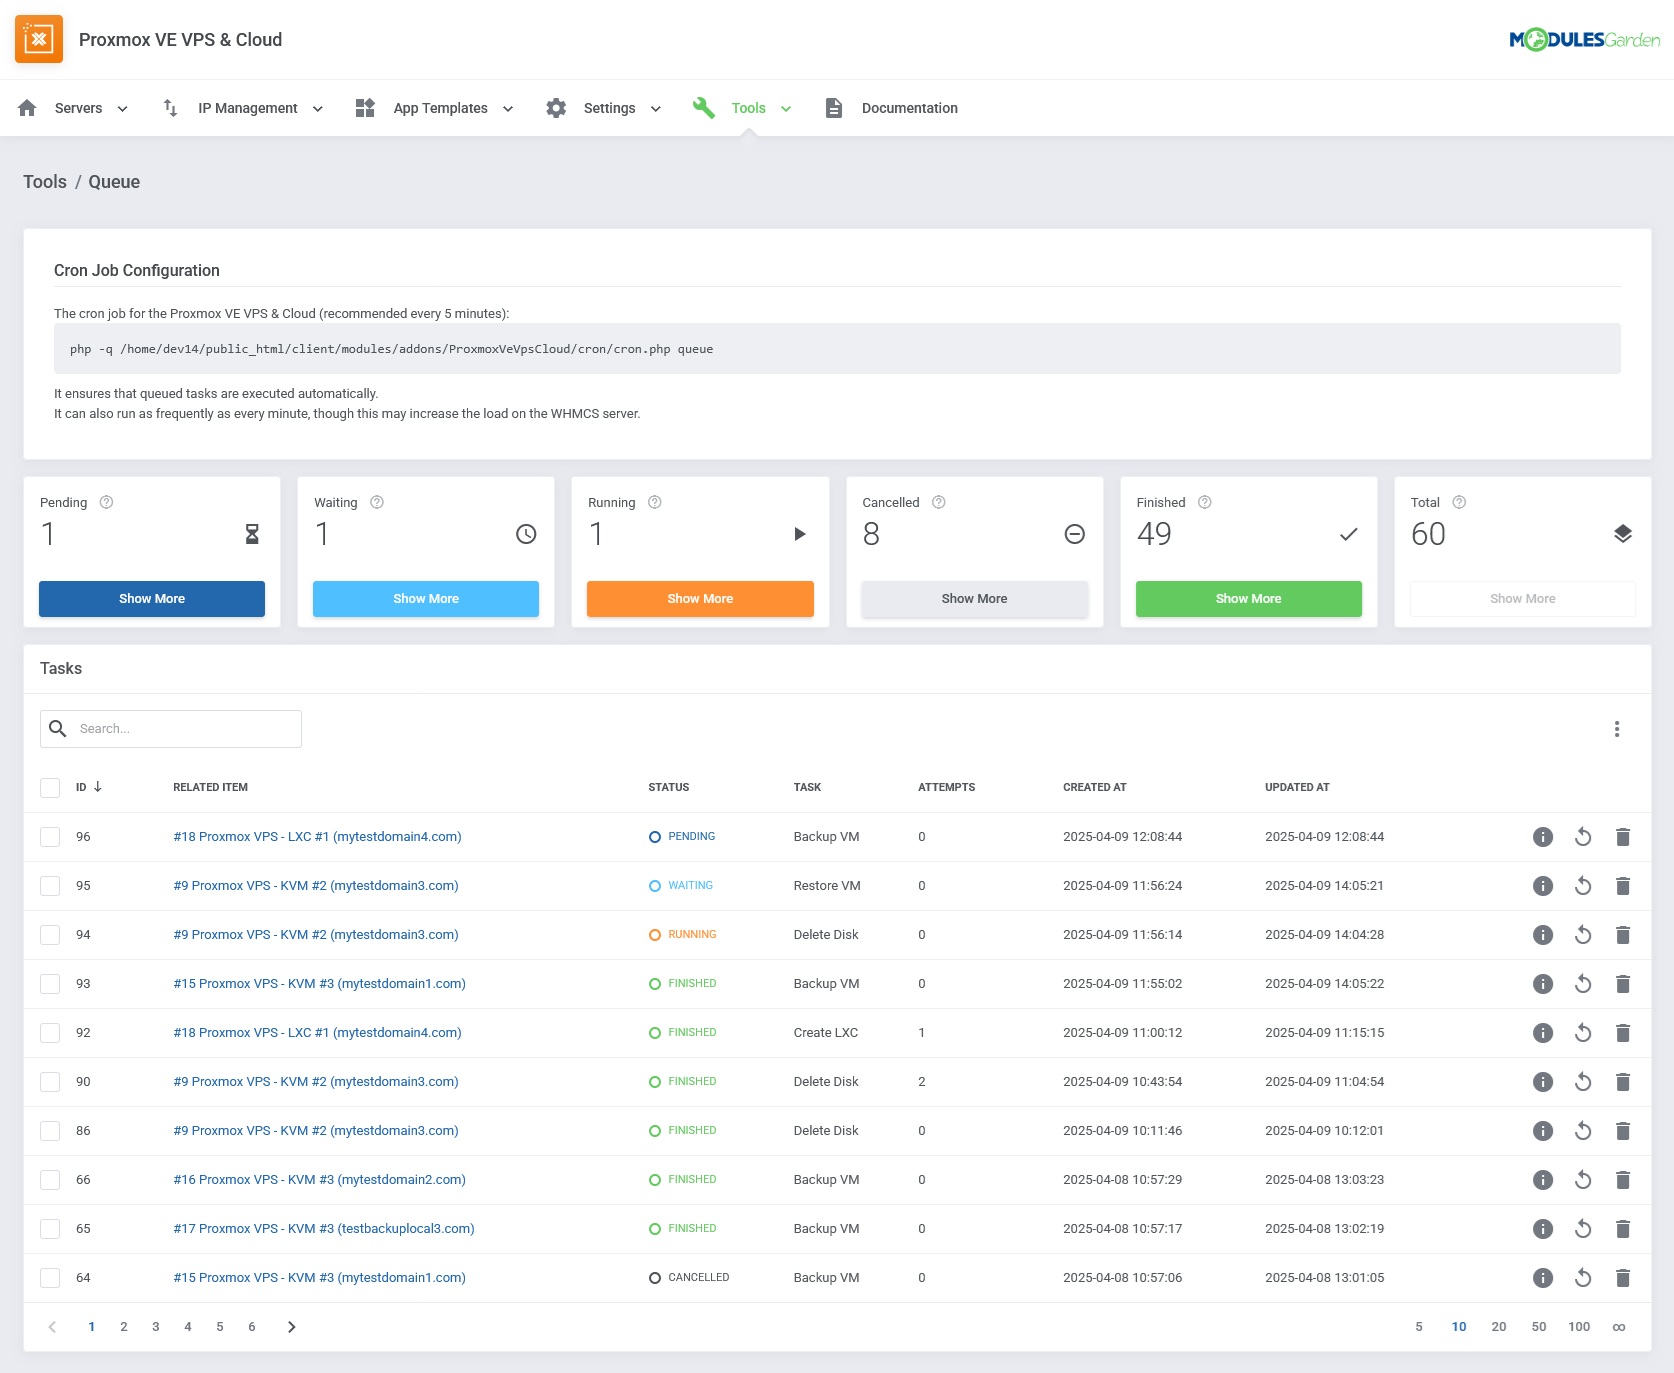
Task: Open link #18 Proxmox VPS - LXC #1
Action: [x=317, y=836]
